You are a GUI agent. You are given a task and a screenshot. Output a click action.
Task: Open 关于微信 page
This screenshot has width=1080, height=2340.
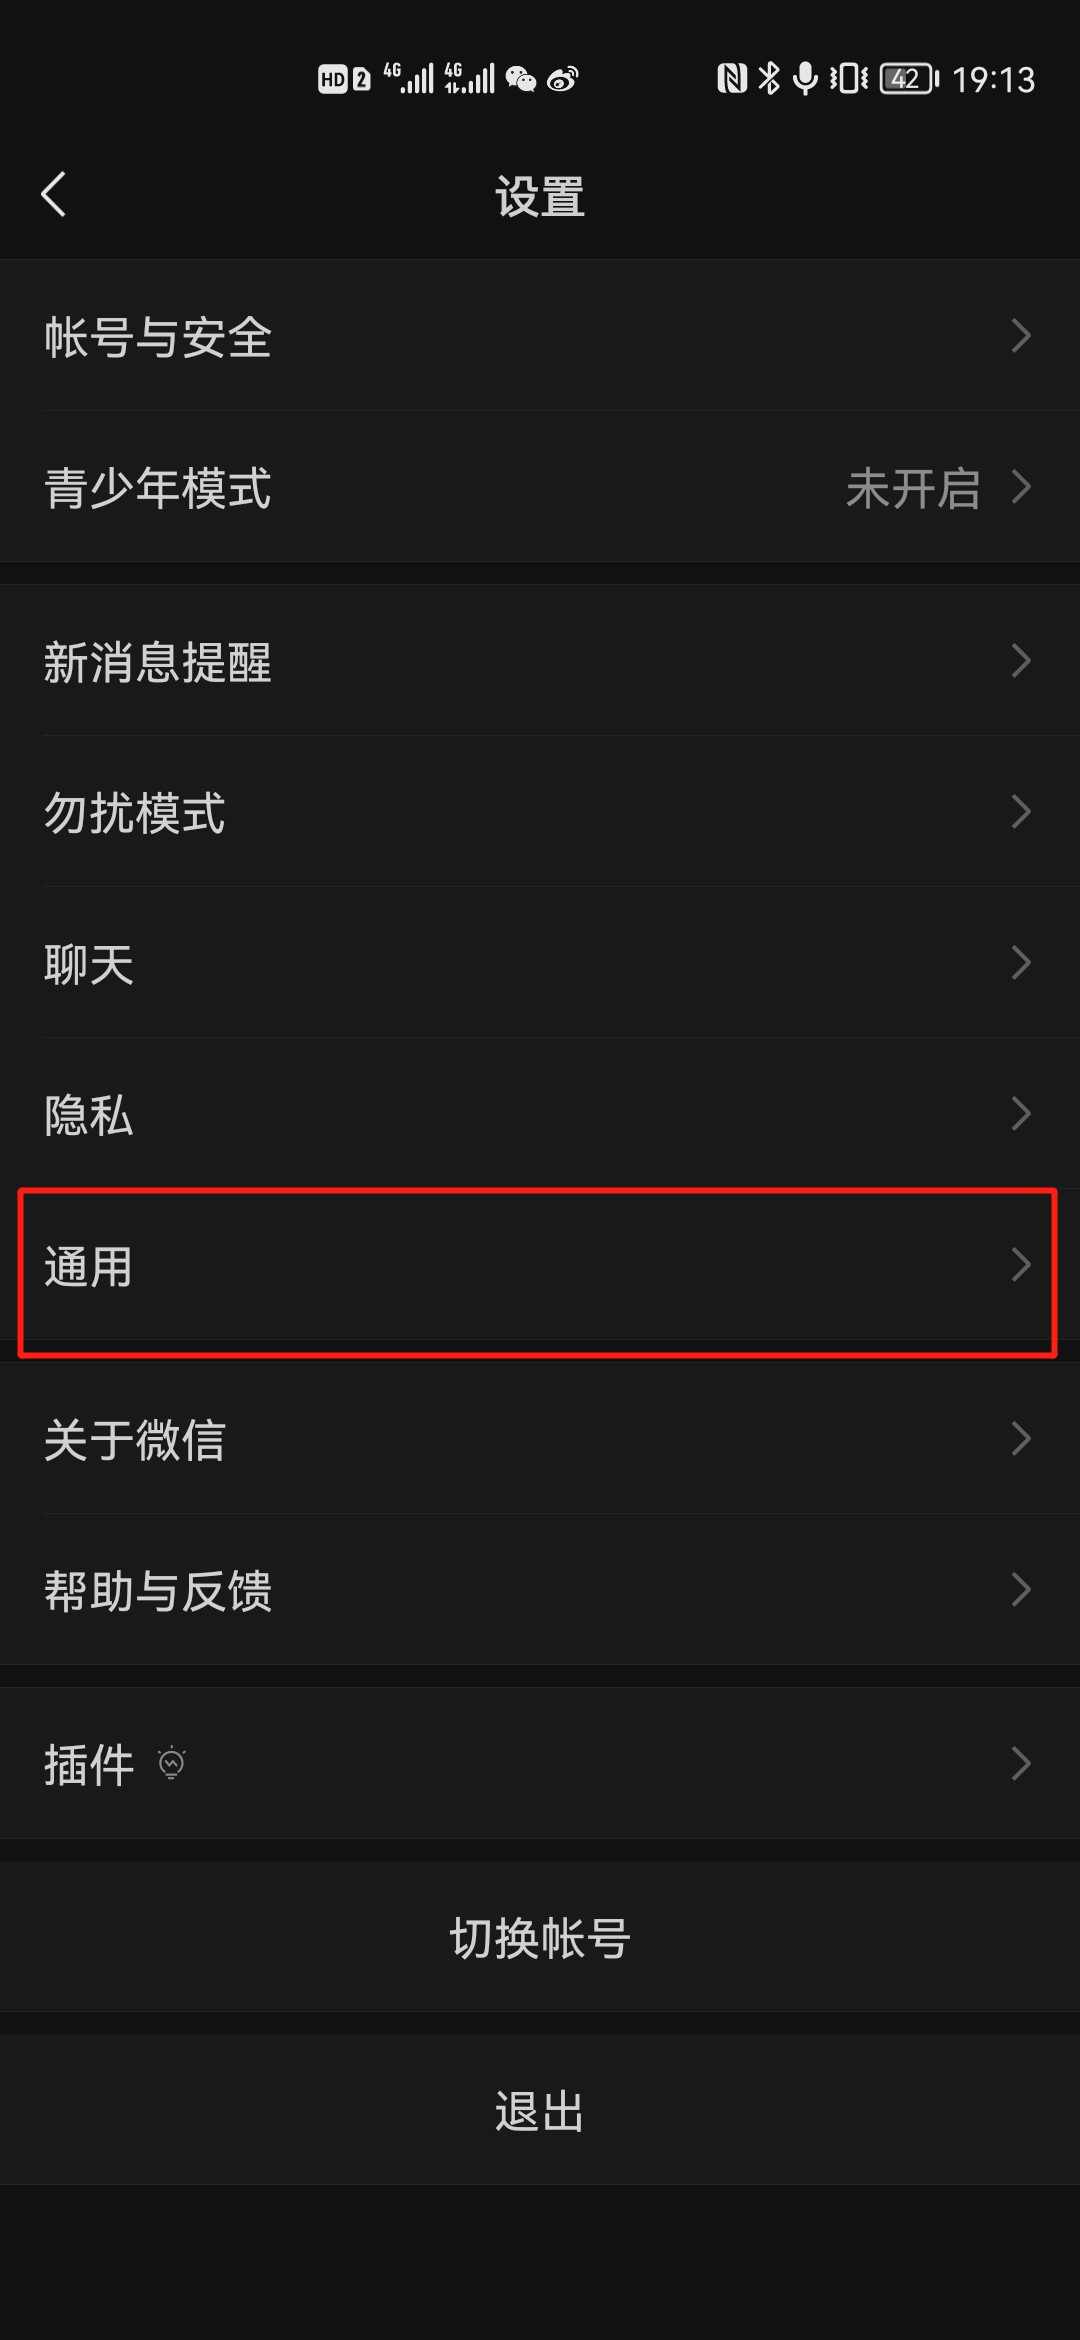coord(540,1439)
